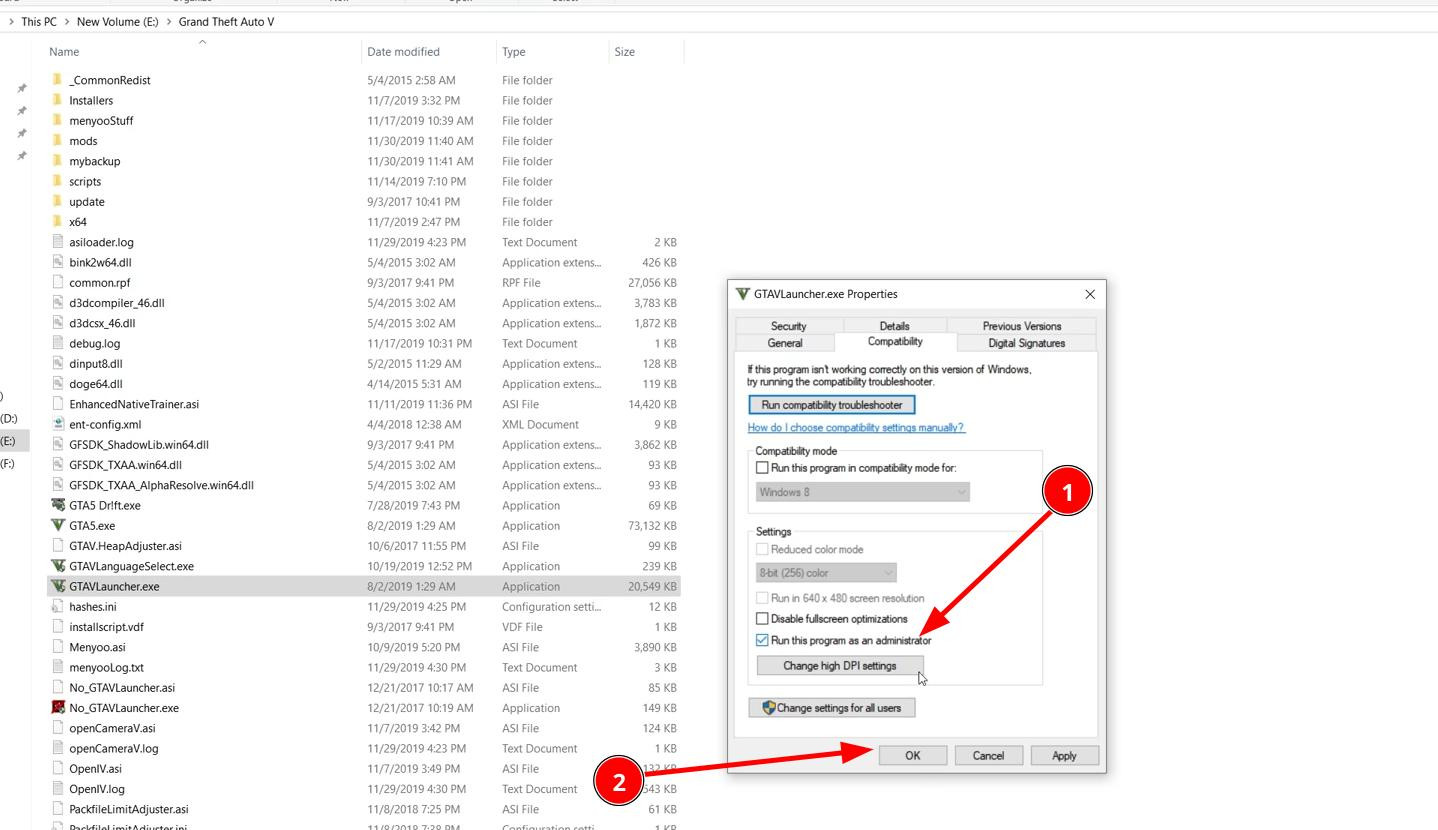Expand the chevron after This PC

click(66, 21)
